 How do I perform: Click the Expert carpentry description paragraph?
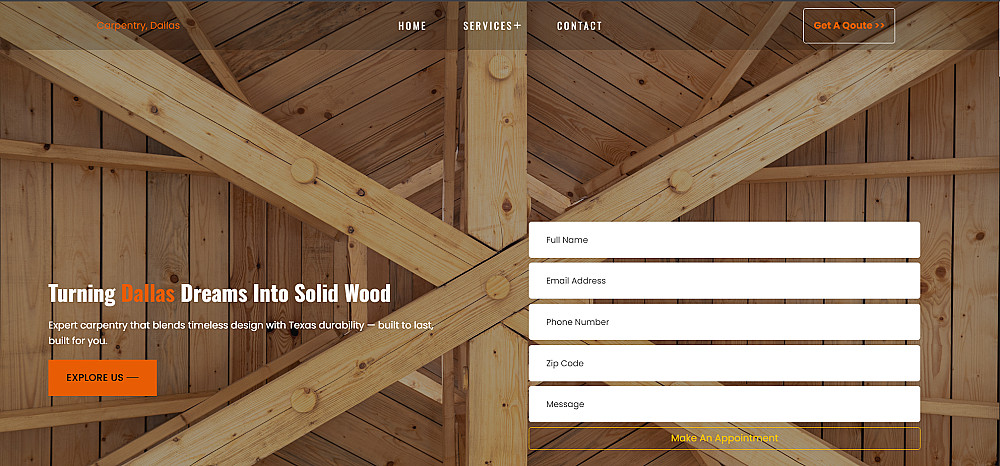click(241, 333)
